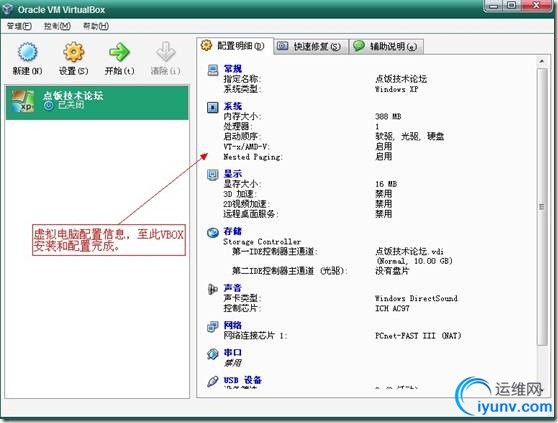Click the 远程桌面服务 label
Image resolution: width=558 pixels, height=423 pixels.
tap(251, 214)
